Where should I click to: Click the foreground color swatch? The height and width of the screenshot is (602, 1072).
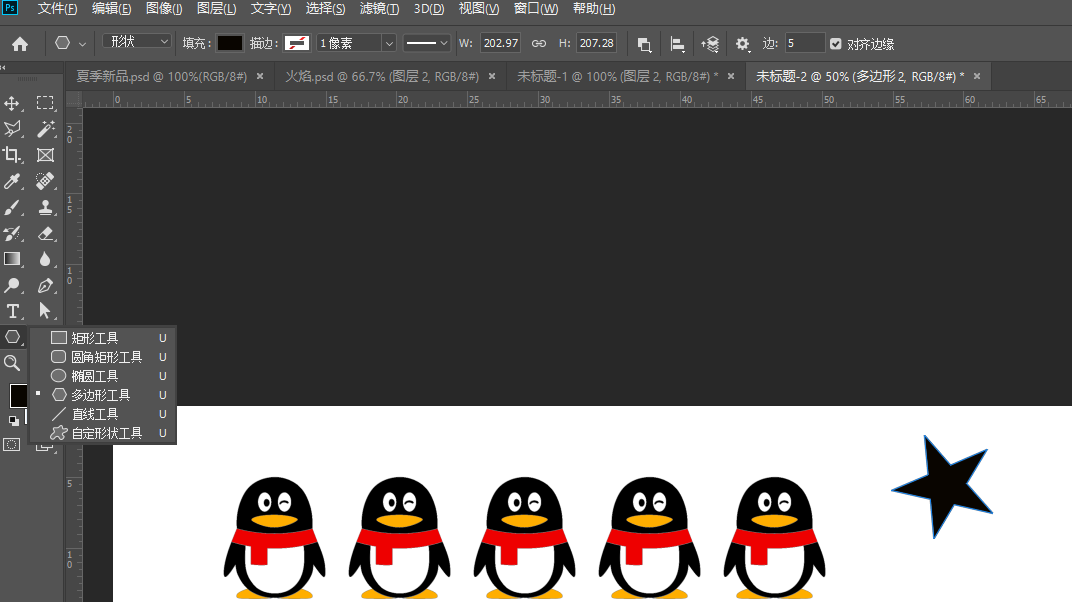(18, 395)
